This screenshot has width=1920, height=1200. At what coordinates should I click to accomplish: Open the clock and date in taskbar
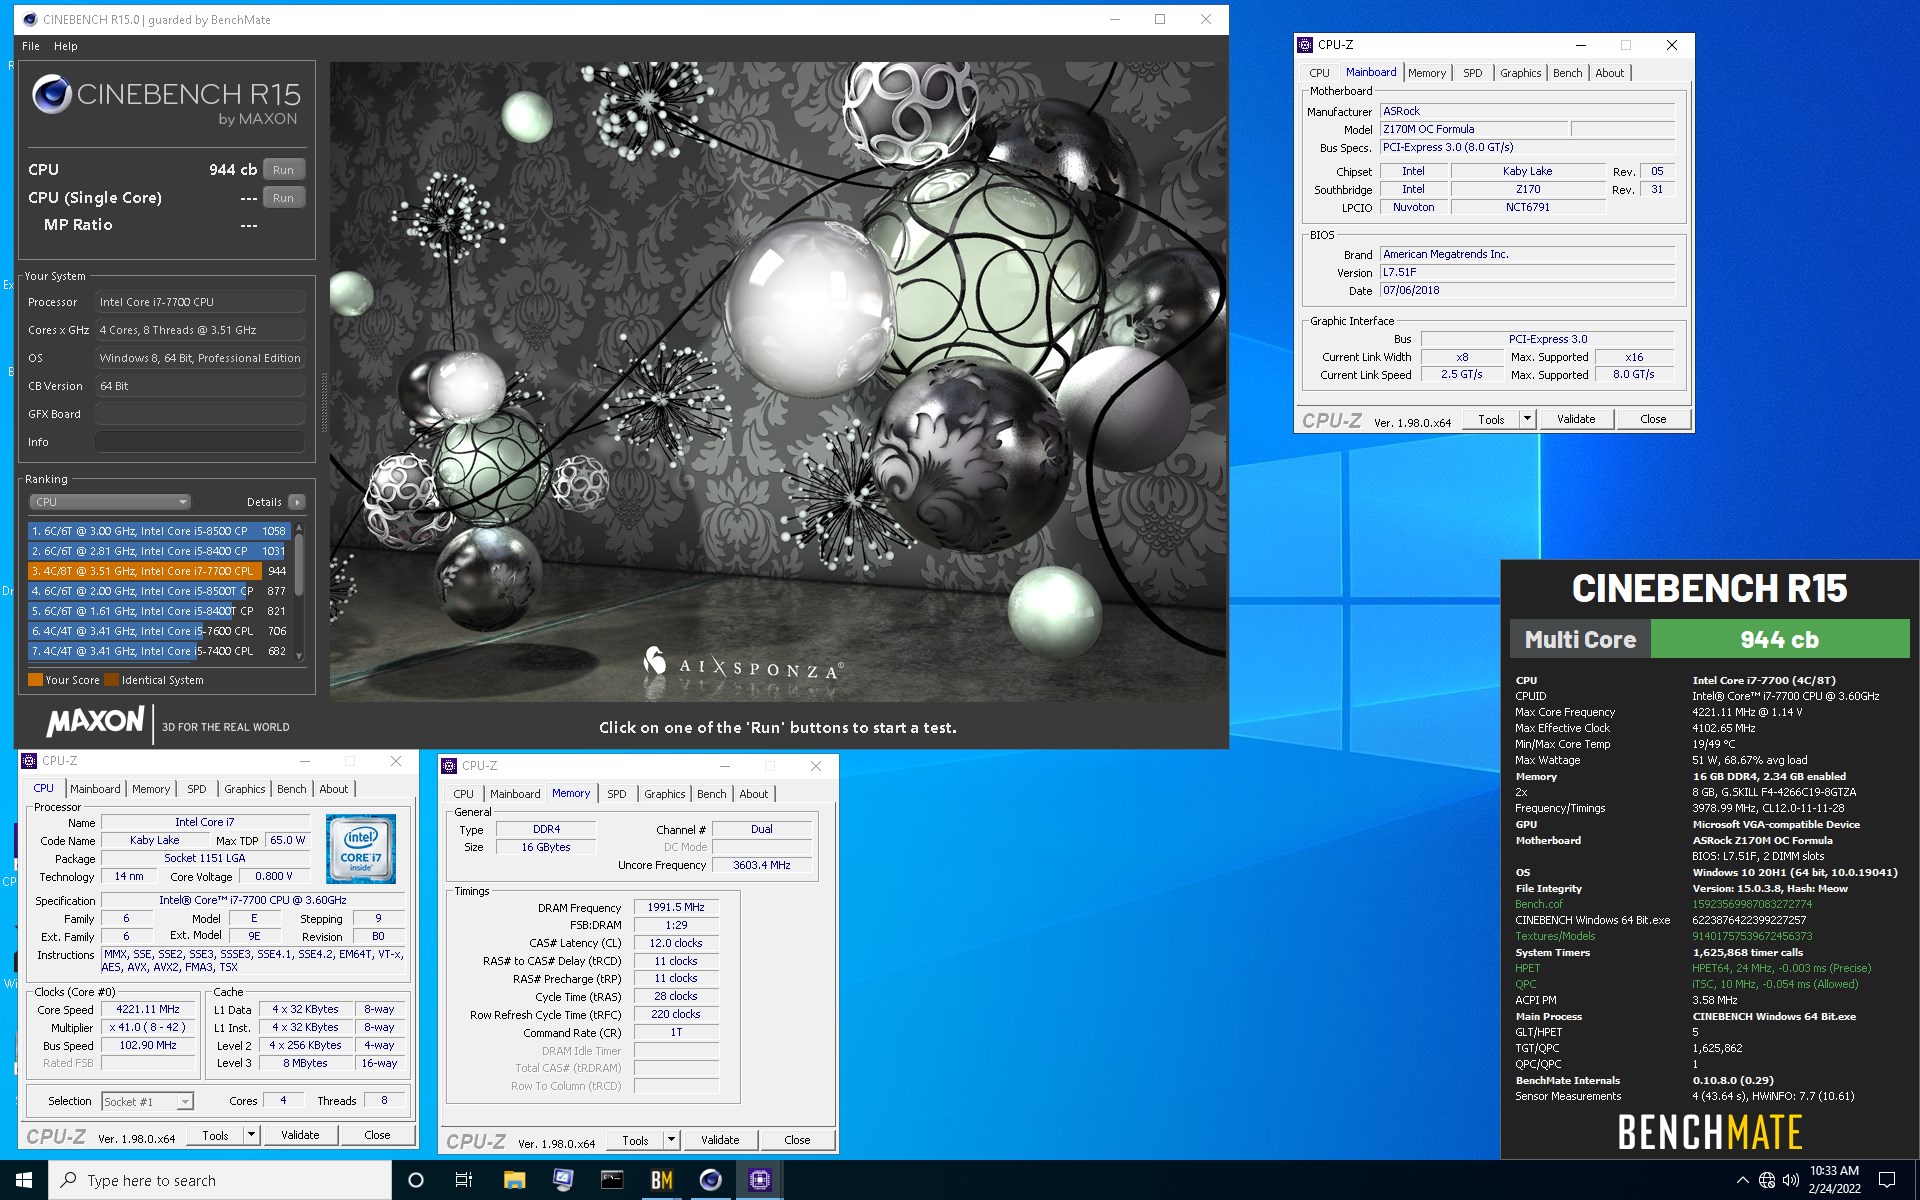1834,1180
